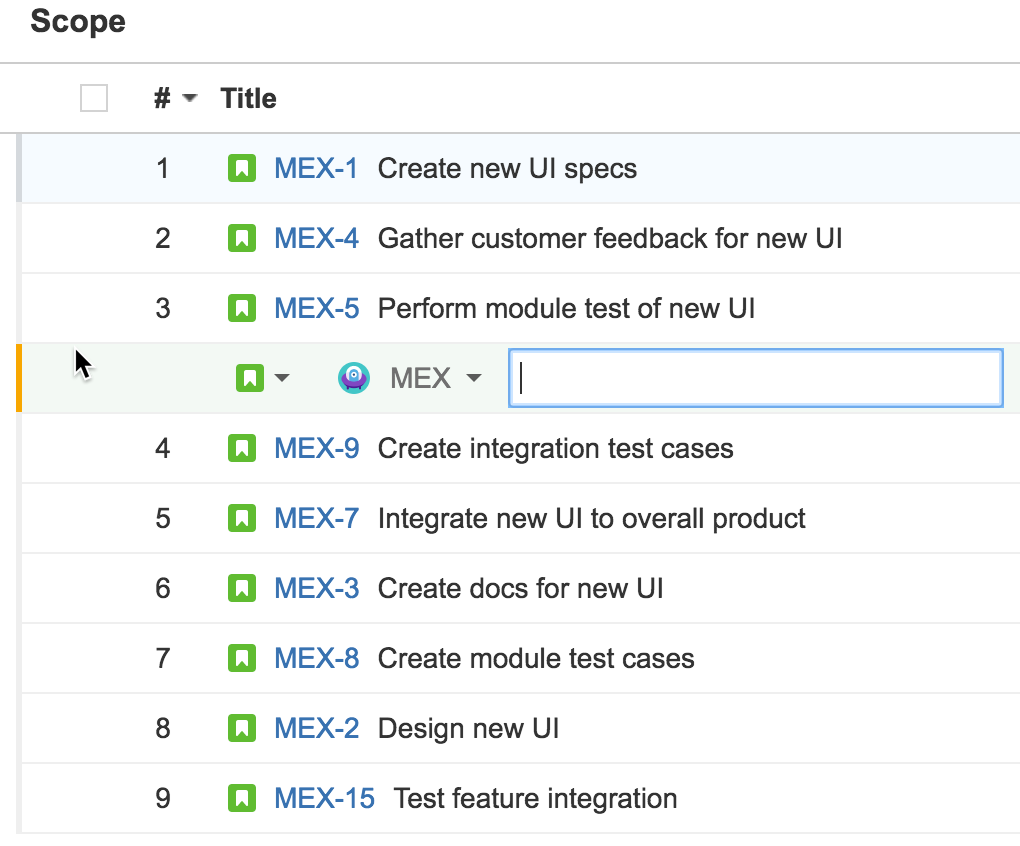Click the Title column header
The width and height of the screenshot is (1020, 846).
point(248,98)
